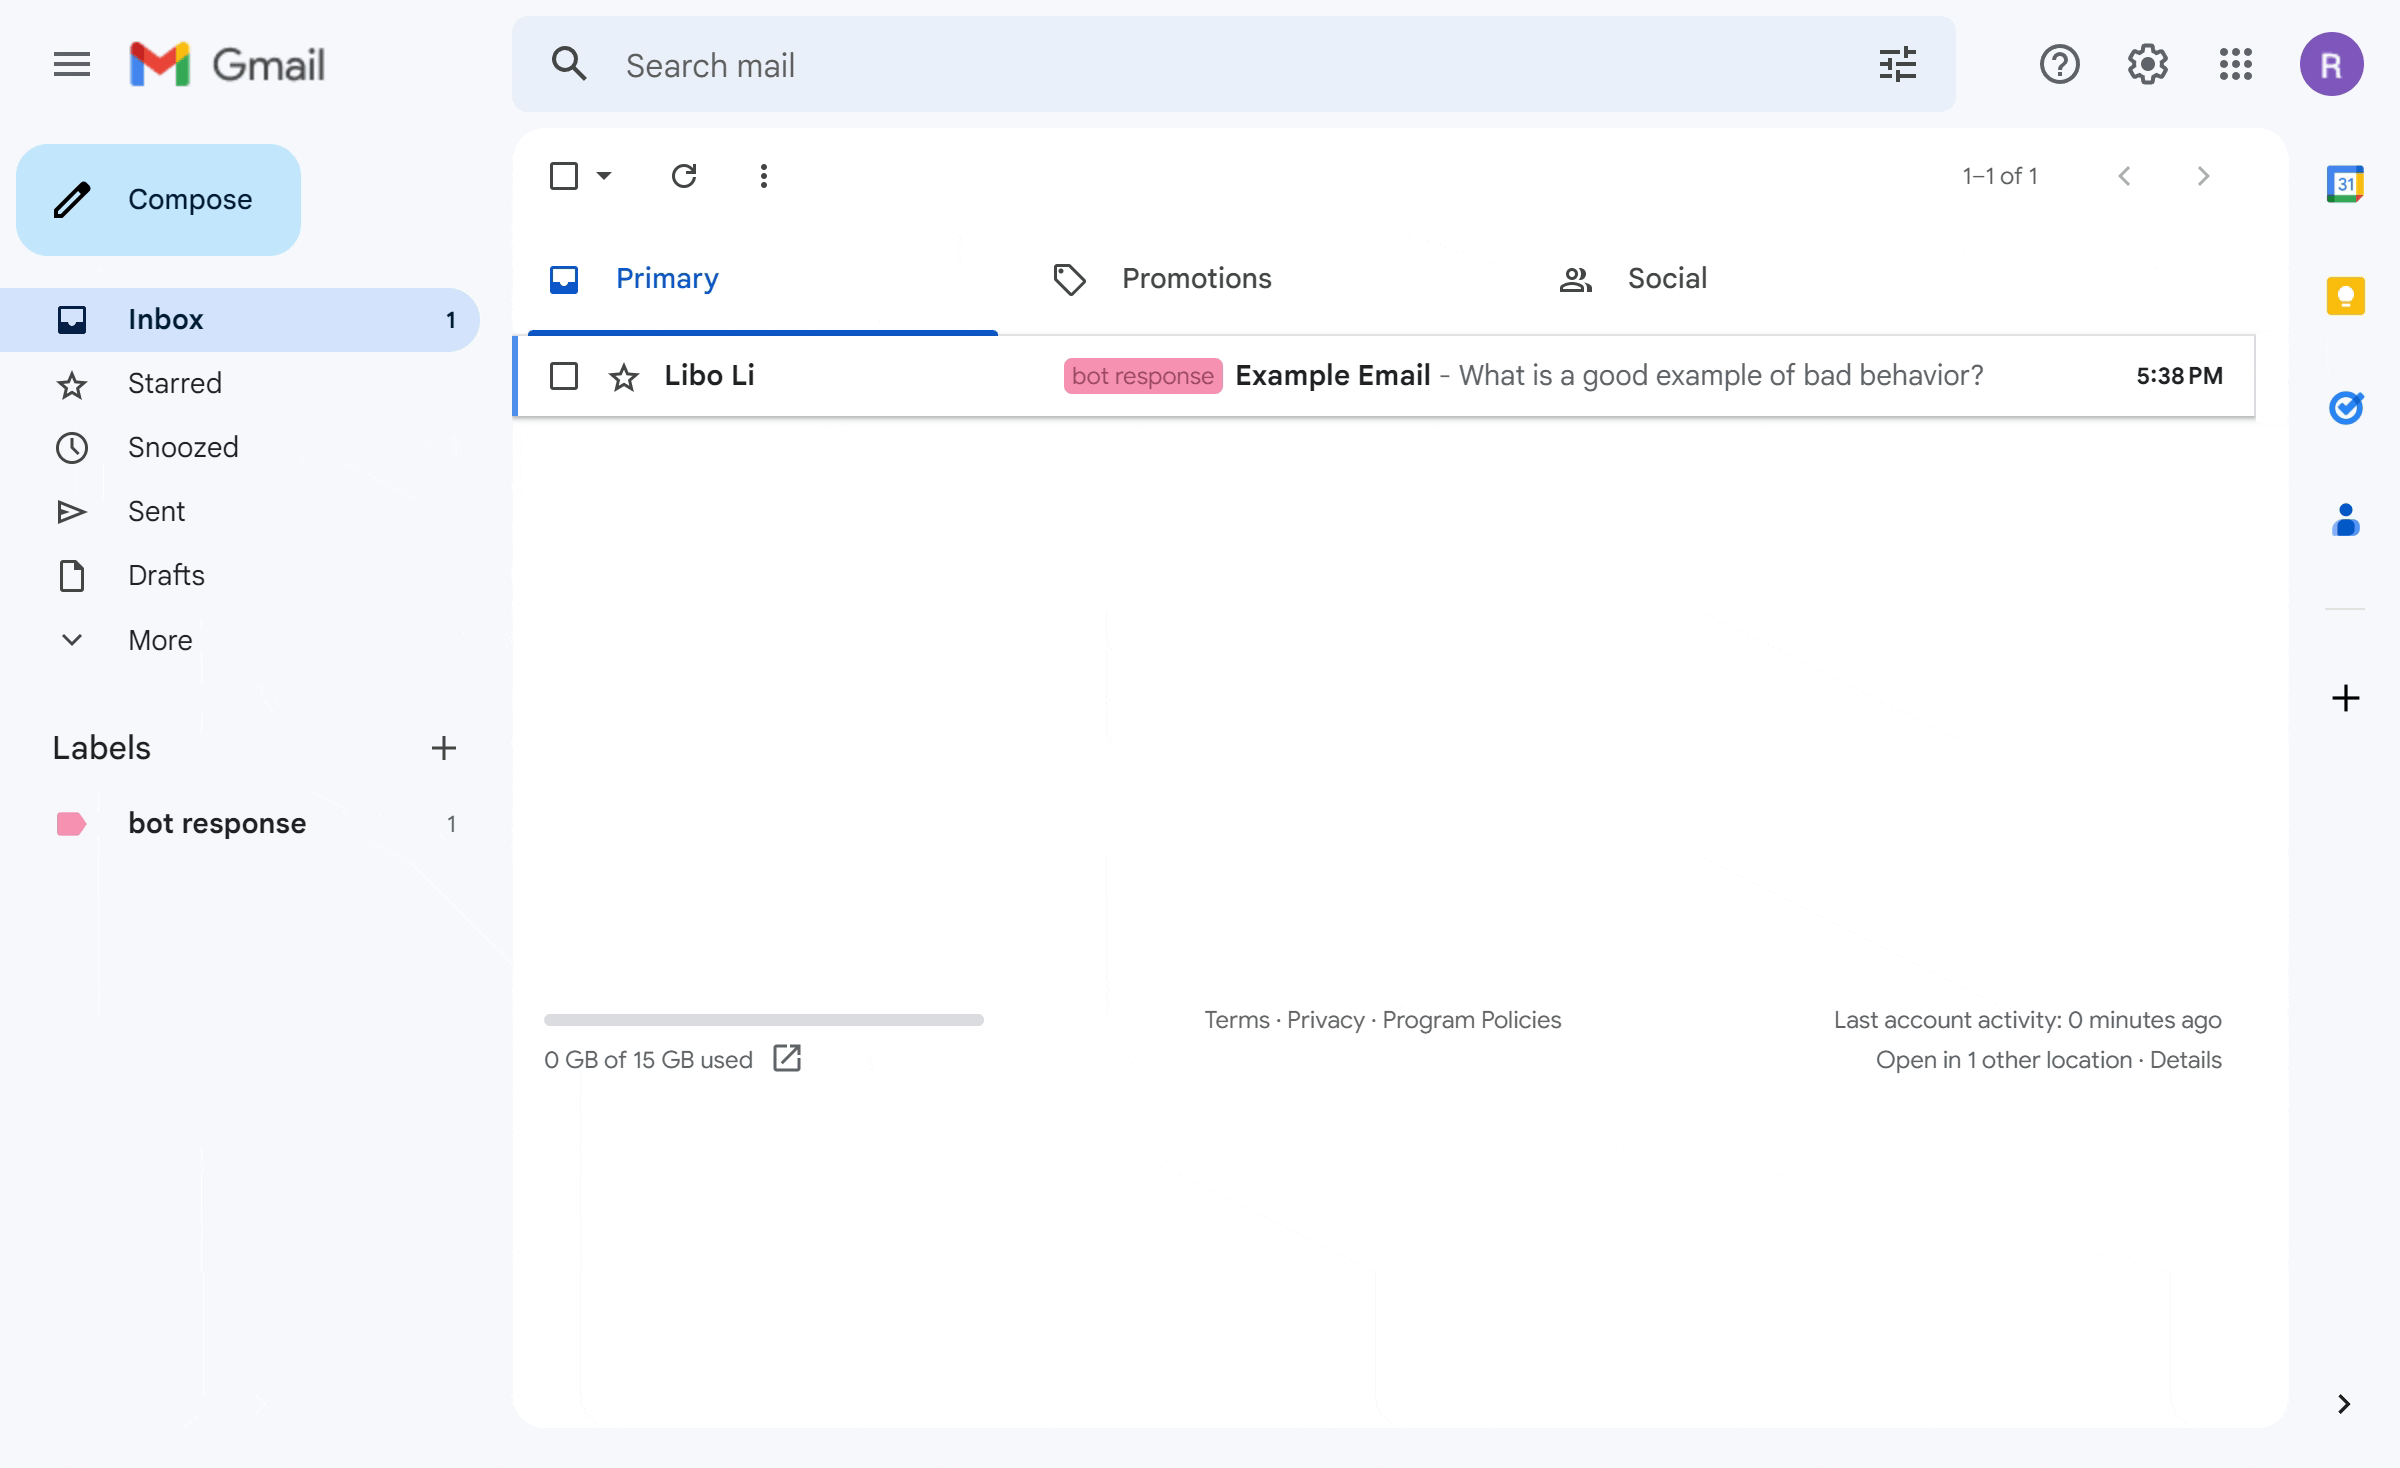Show search options filter icon
The height and width of the screenshot is (1468, 2400).
coord(1897,65)
